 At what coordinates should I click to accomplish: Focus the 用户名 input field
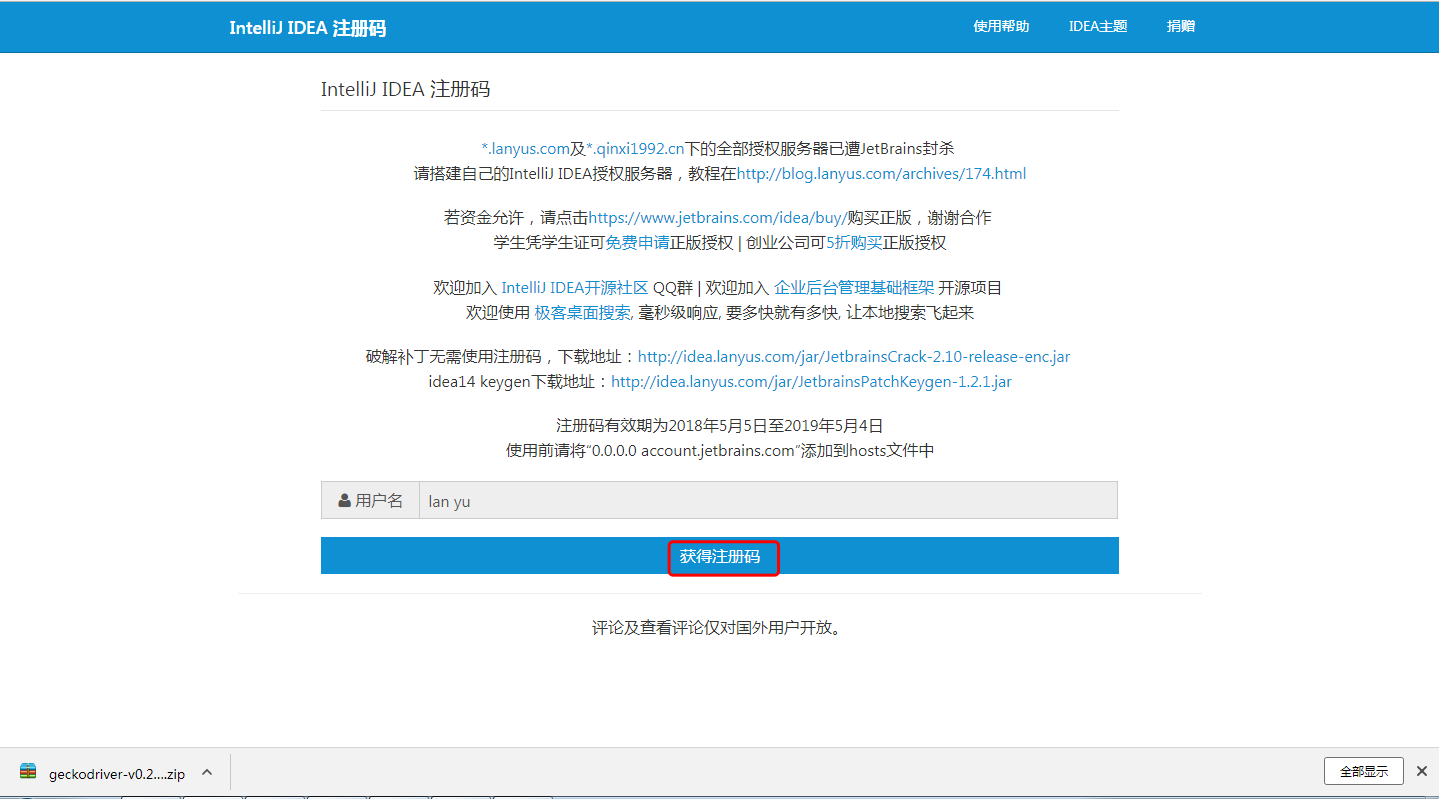coord(768,500)
